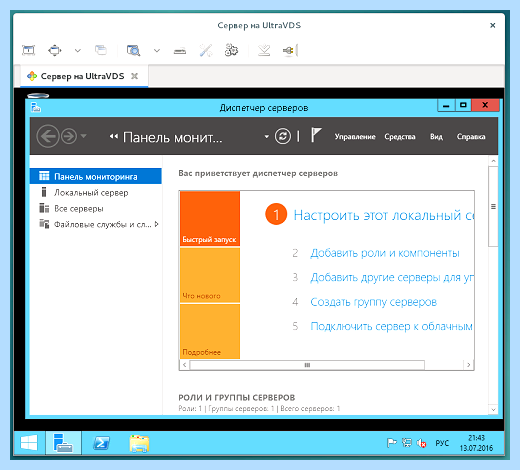Viewport: 520px width, 470px height.
Task: Click the vertical scrollbar down arrow
Action: pos(493,409)
